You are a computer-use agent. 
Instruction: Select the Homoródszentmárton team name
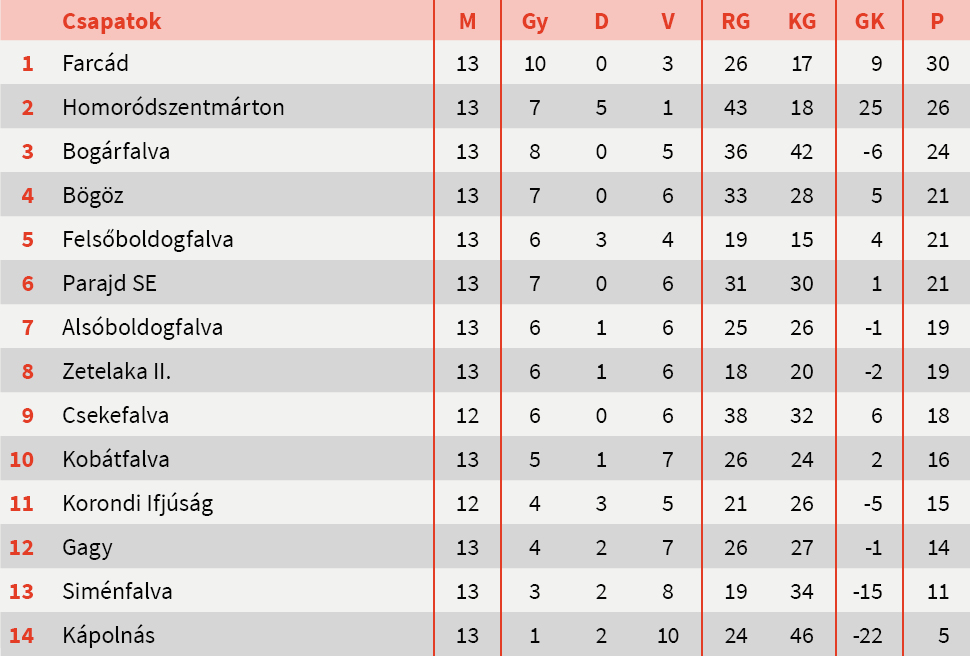[x=173, y=108]
